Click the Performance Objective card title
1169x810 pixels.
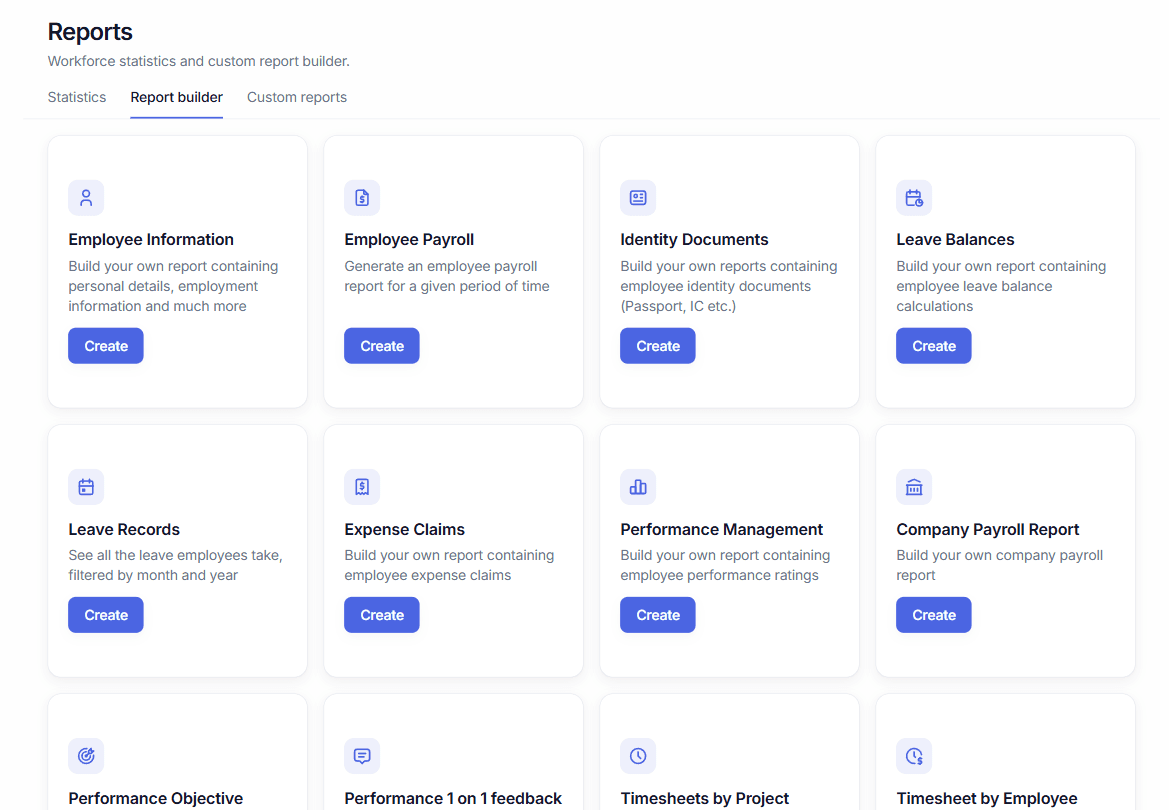click(x=156, y=799)
